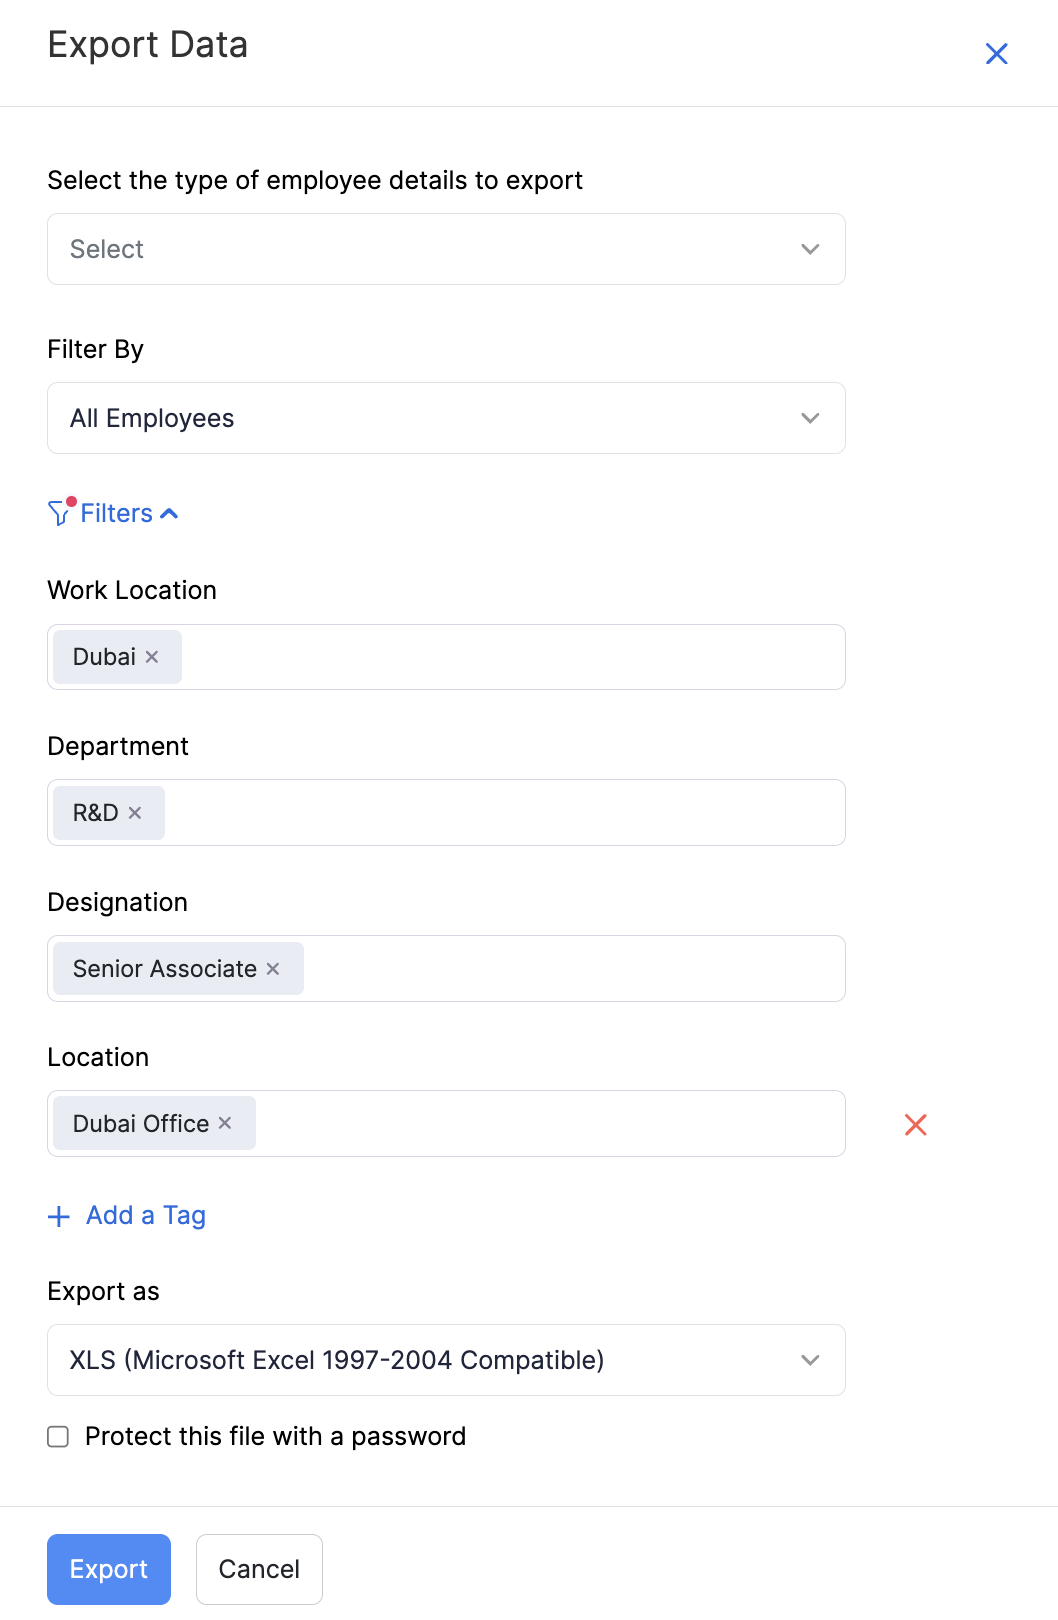This screenshot has width=1058, height=1620.
Task: Close the Export Data dialog
Action: pyautogui.click(x=996, y=53)
